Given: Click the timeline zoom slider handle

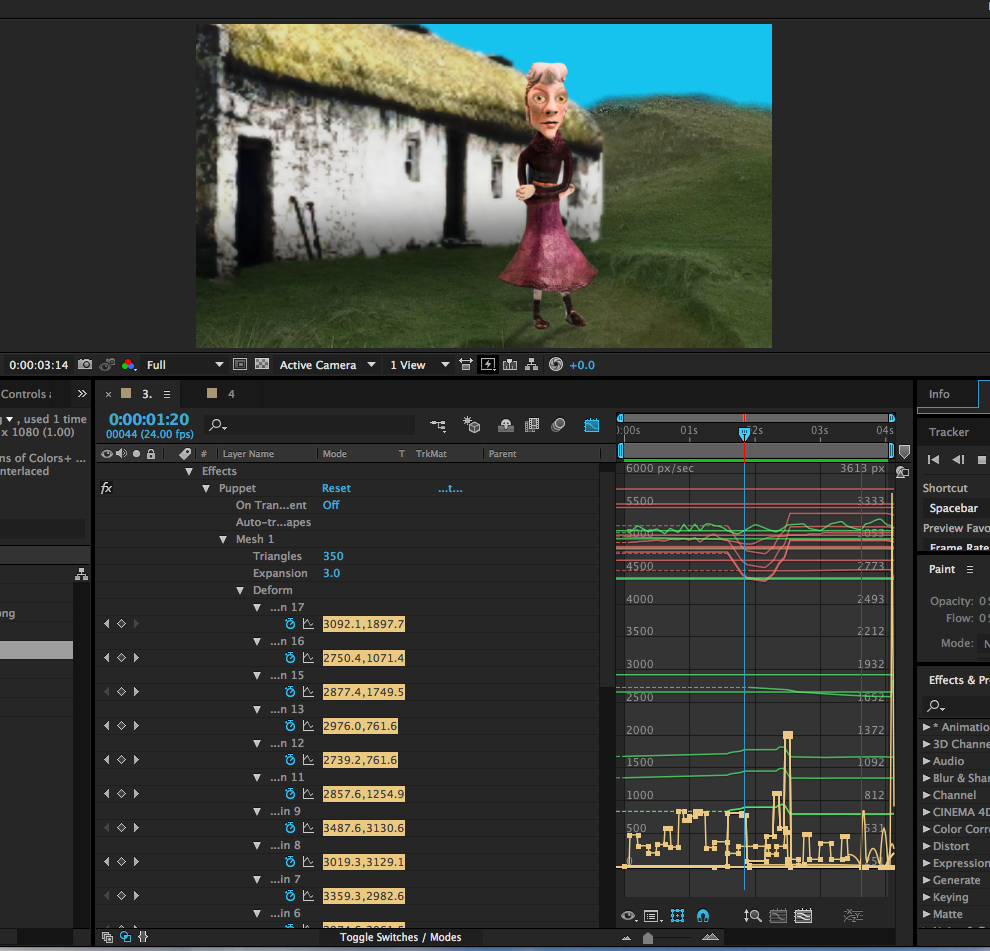Looking at the screenshot, I should coord(648,937).
